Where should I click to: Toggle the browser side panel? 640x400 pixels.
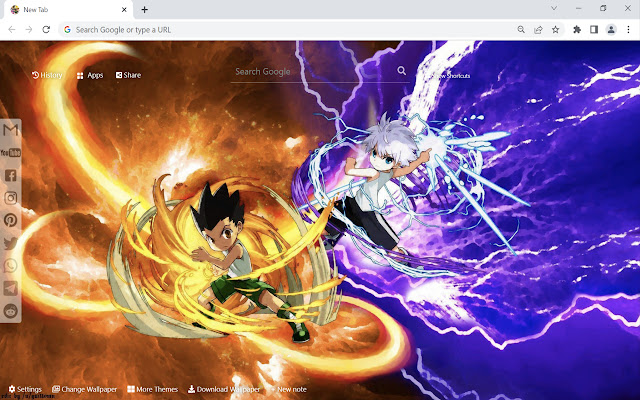pyautogui.click(x=594, y=29)
